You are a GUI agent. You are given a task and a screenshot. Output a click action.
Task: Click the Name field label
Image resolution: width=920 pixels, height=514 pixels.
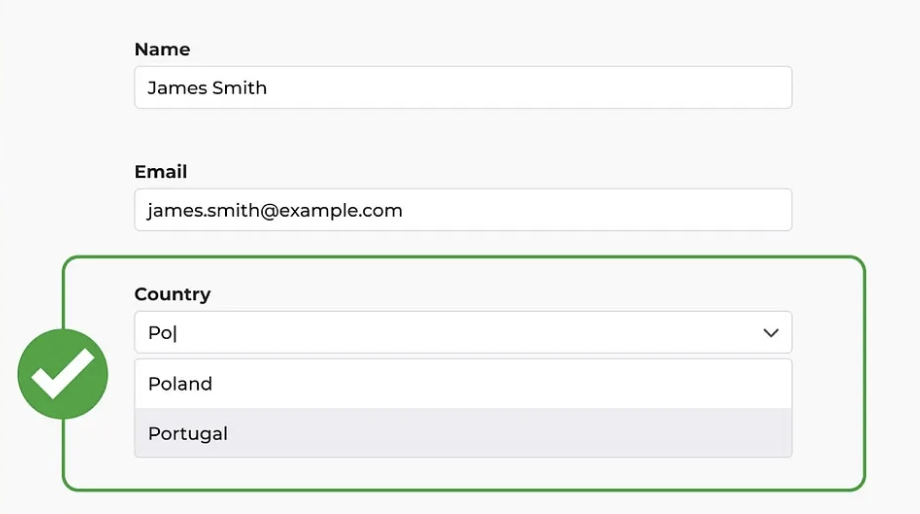(162, 49)
